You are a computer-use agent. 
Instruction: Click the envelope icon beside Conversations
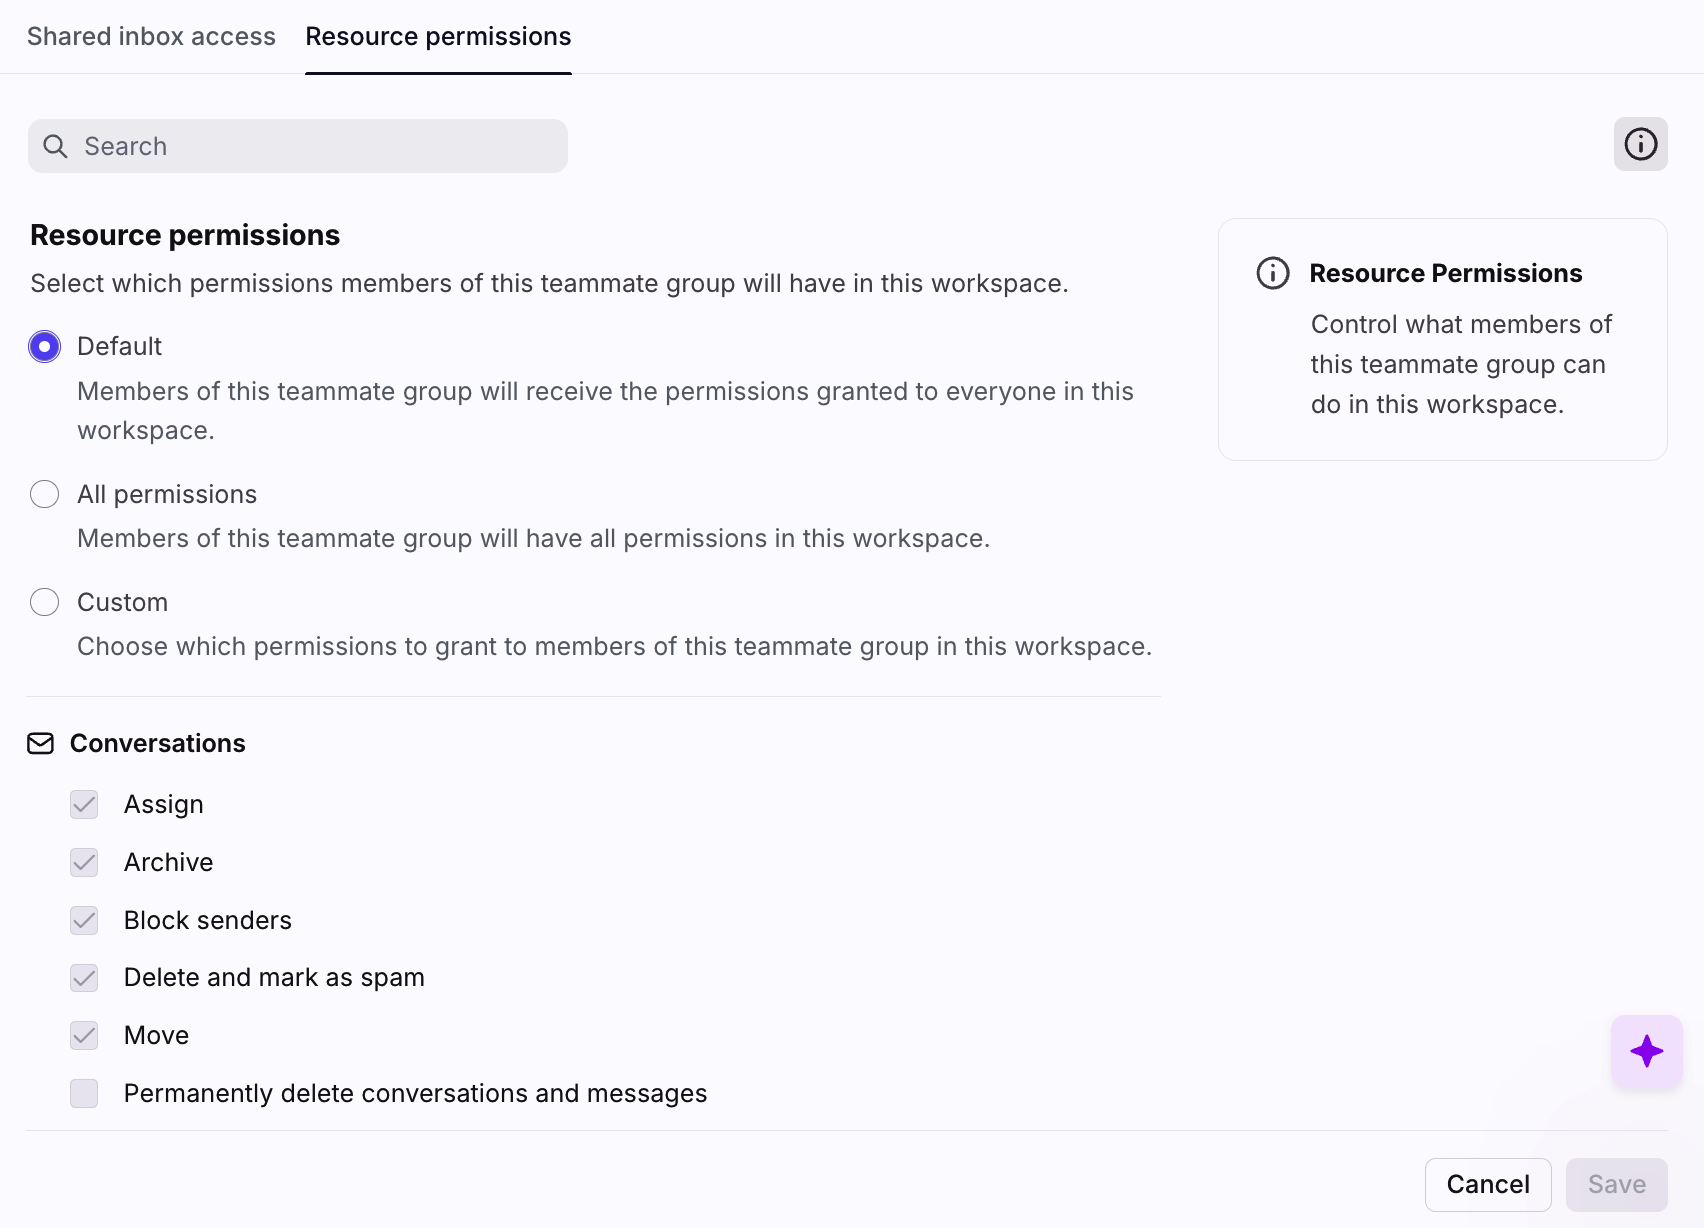40,743
